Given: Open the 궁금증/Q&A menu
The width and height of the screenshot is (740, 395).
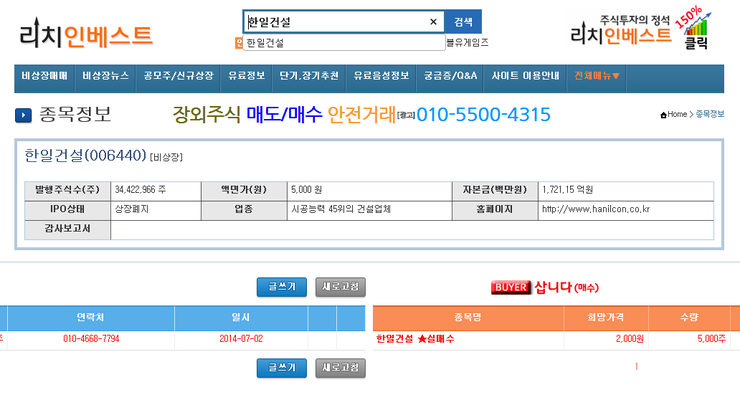Looking at the screenshot, I should click(x=450, y=76).
